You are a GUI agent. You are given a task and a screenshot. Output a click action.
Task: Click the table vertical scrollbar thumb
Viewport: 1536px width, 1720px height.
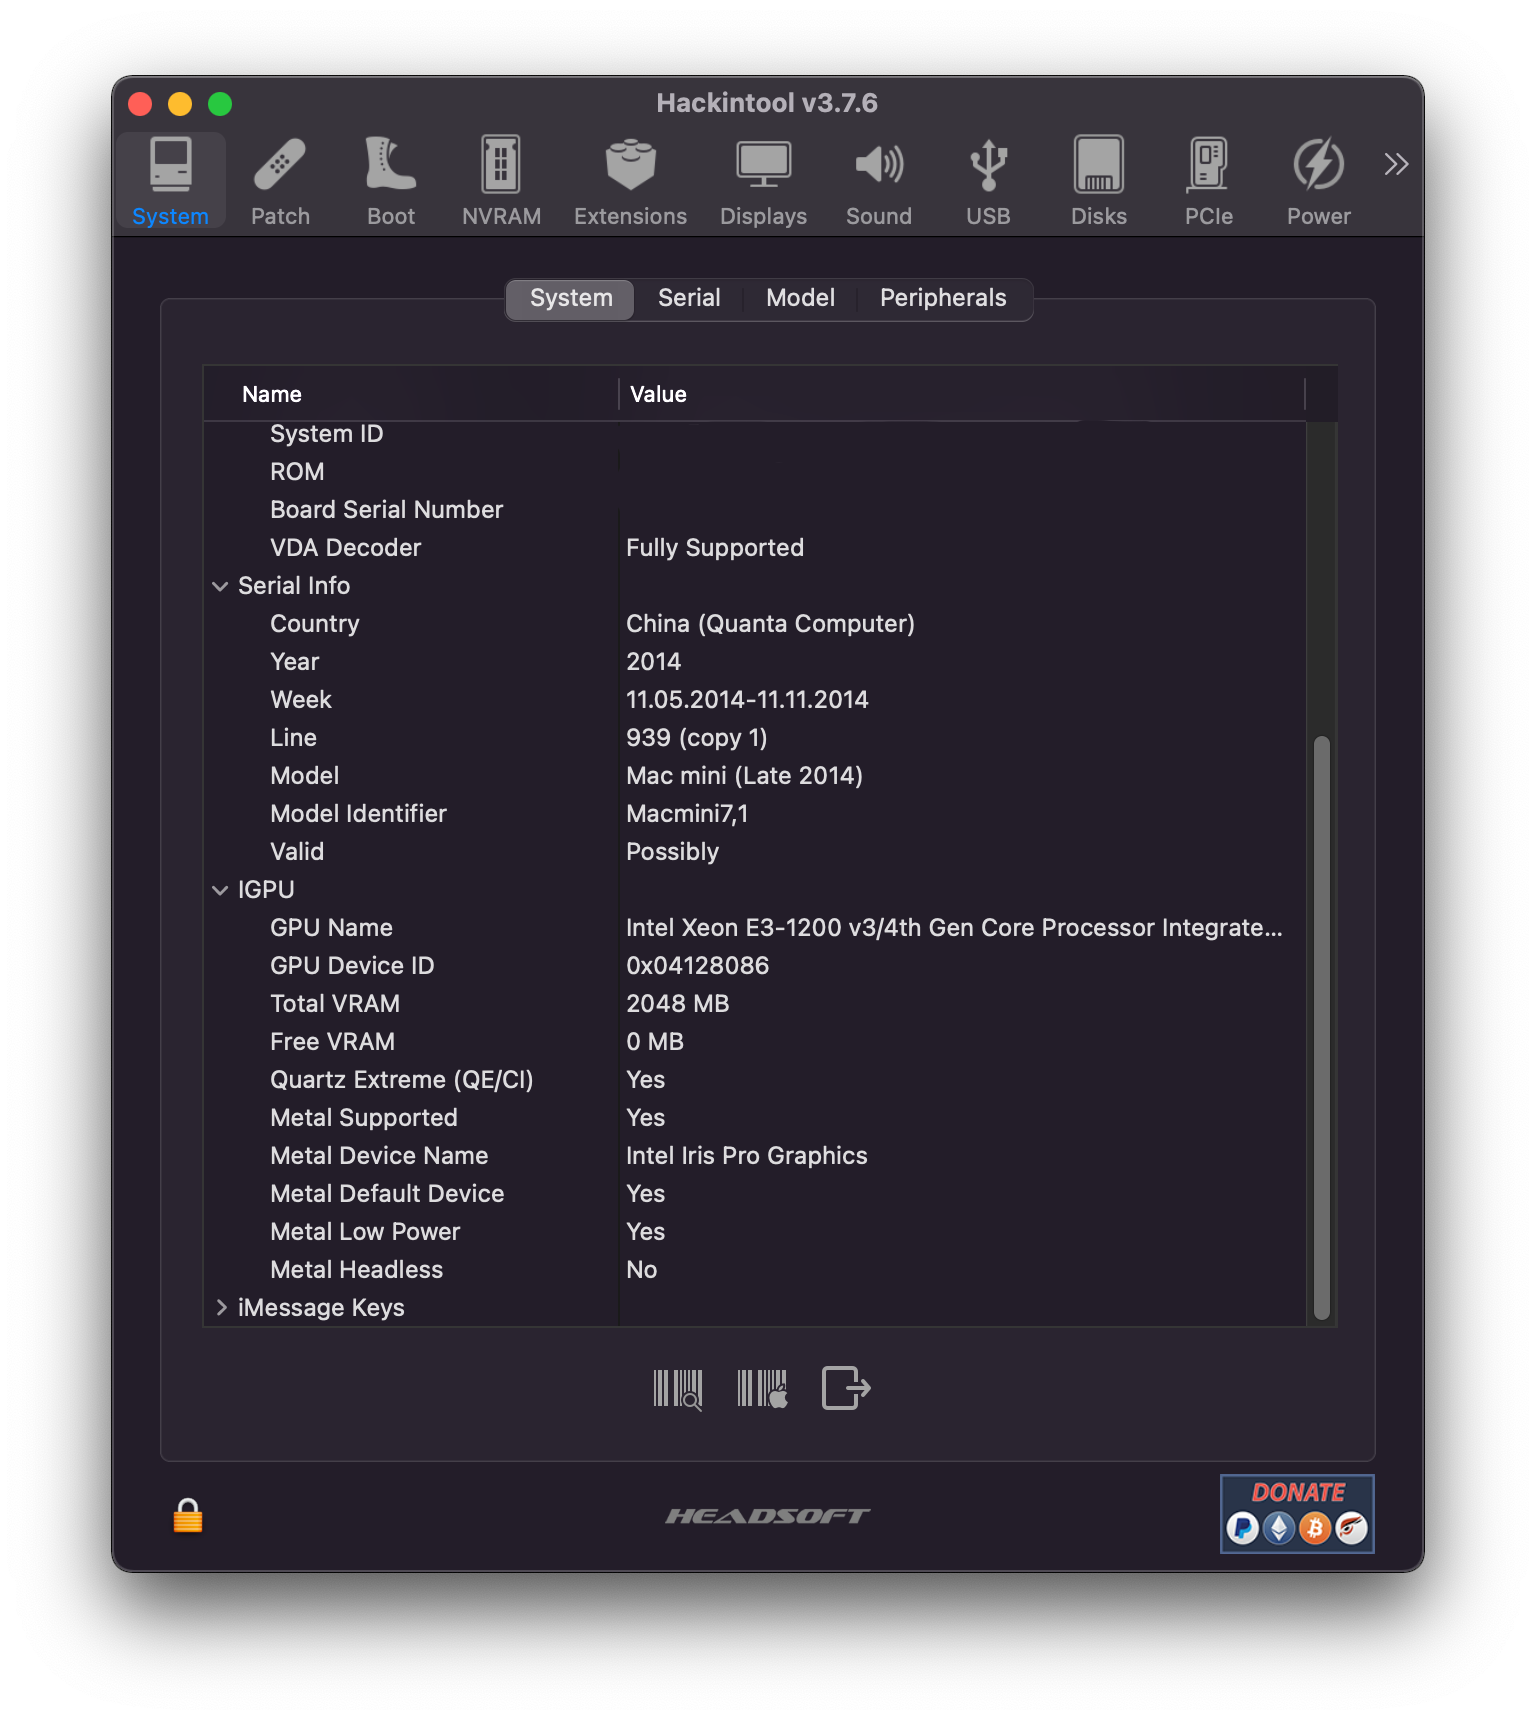pyautogui.click(x=1322, y=1028)
